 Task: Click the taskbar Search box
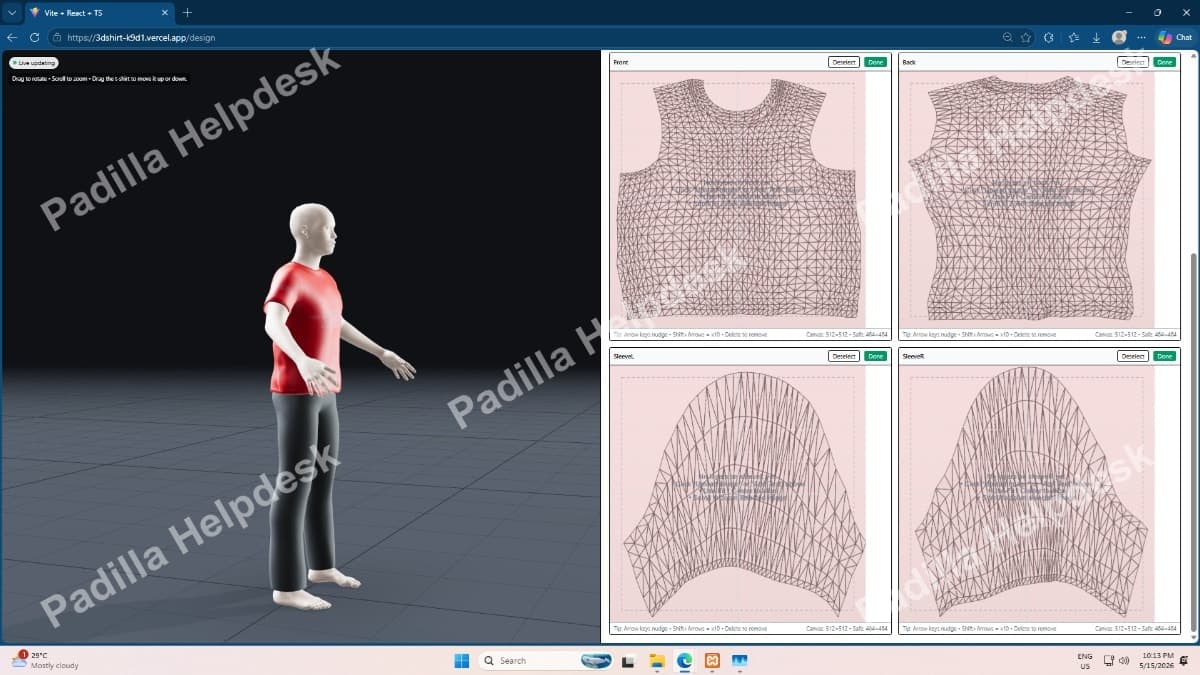tap(545, 660)
